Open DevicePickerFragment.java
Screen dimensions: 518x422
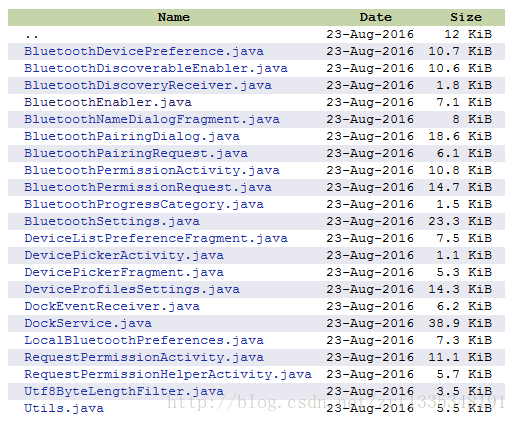tap(124, 272)
